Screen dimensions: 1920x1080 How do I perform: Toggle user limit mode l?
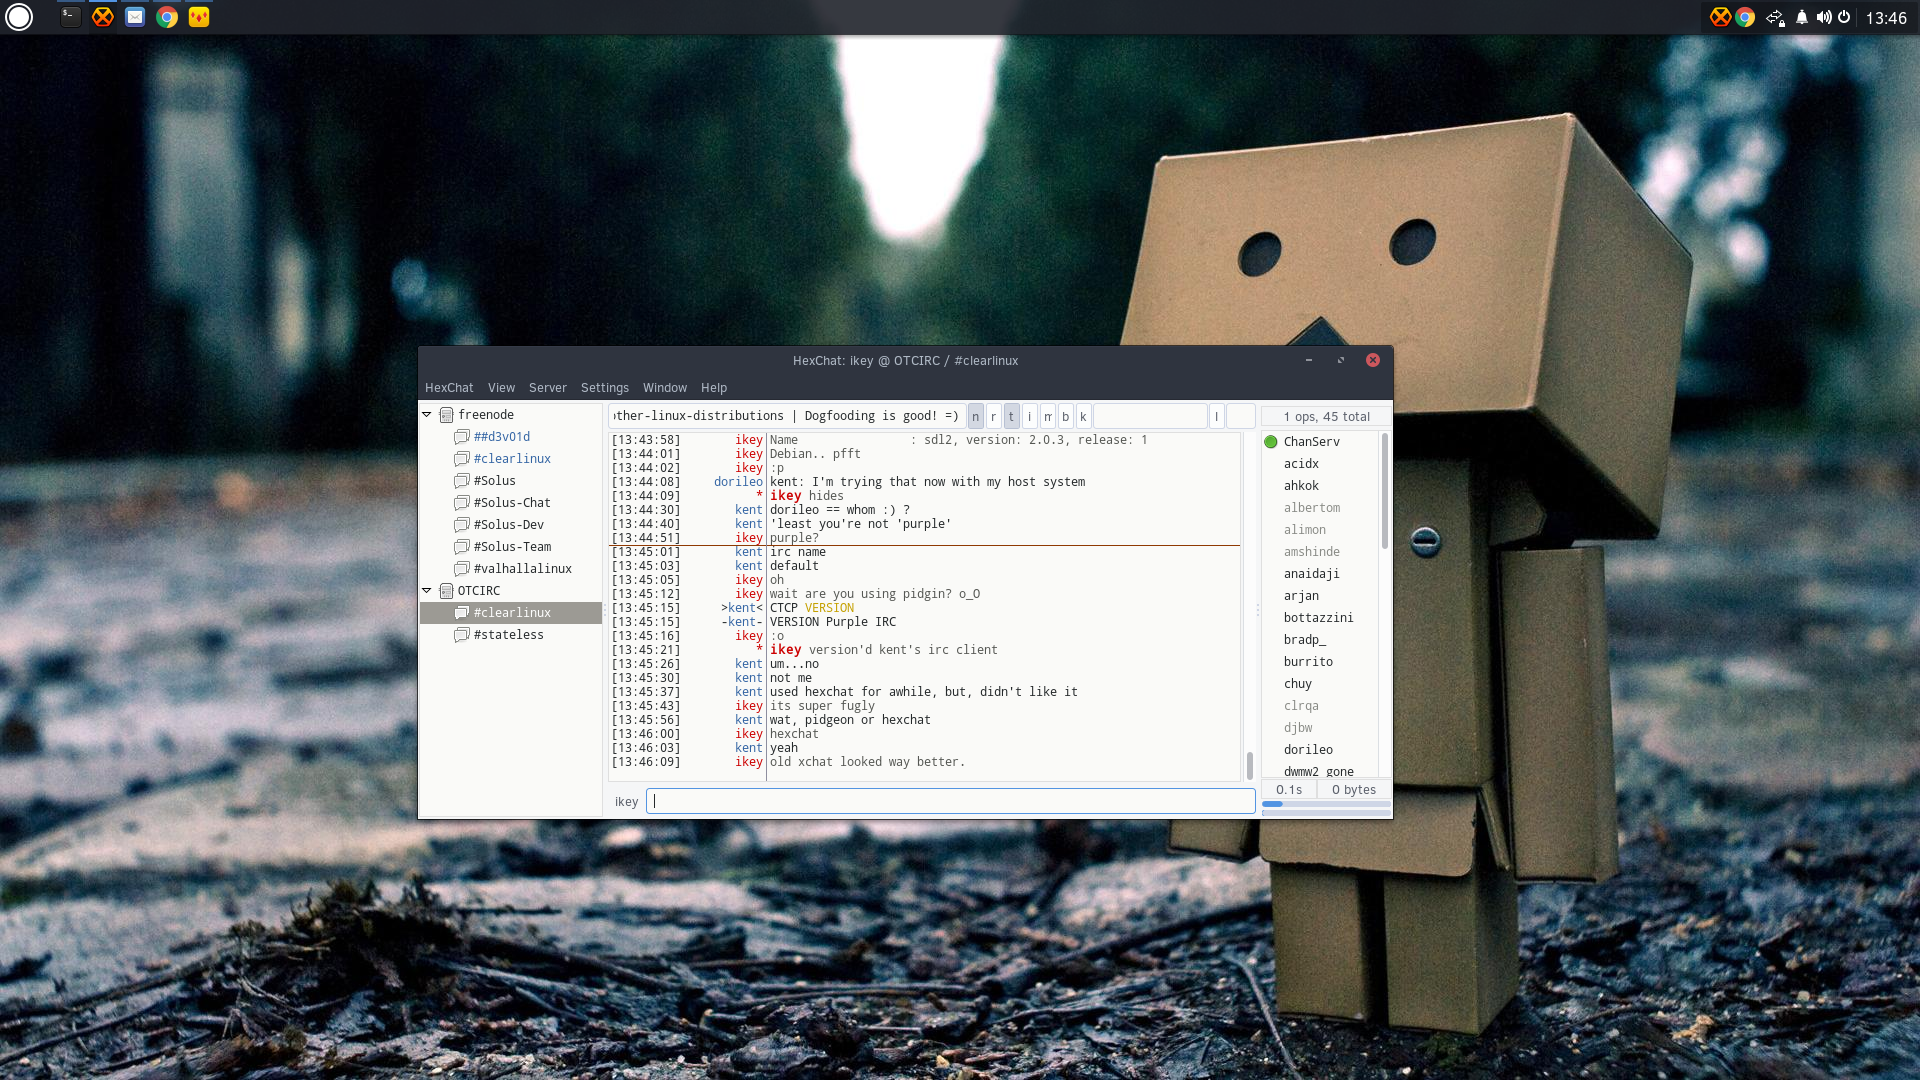tap(1217, 416)
